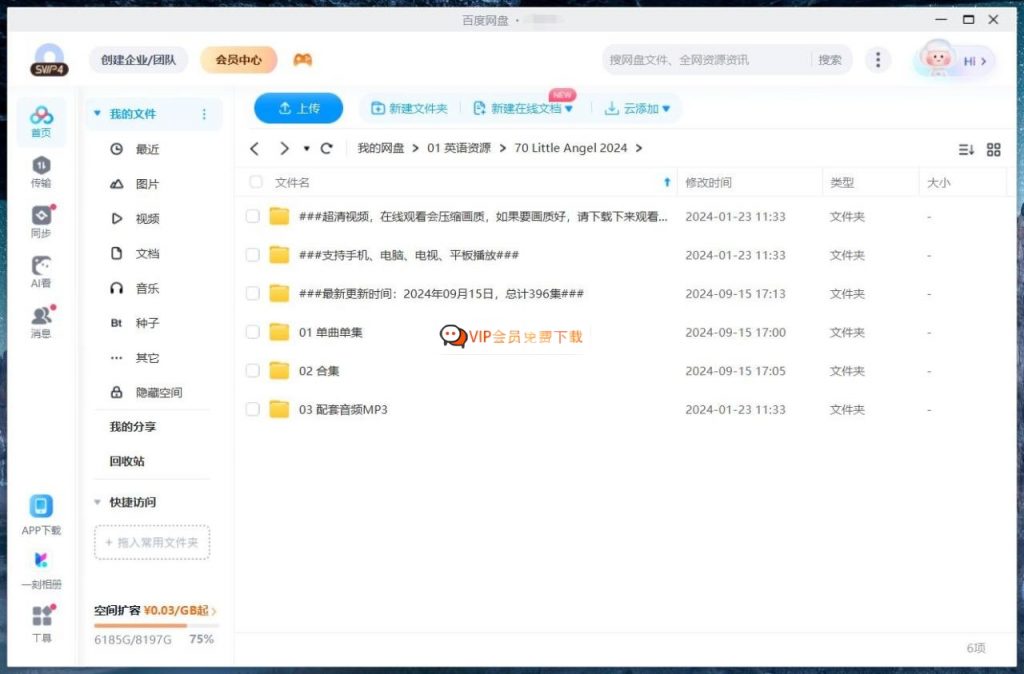Open 我的分享 link

[x=133, y=426]
